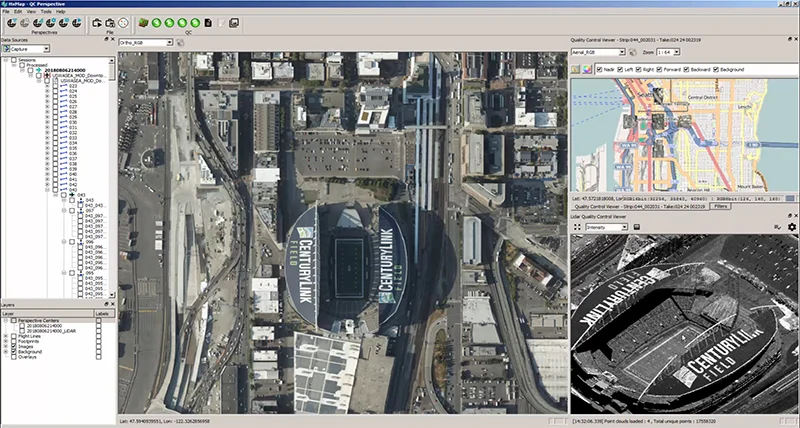Image resolution: width=800 pixels, height=428 pixels.
Task: Select the Filters tab
Action: point(720,207)
